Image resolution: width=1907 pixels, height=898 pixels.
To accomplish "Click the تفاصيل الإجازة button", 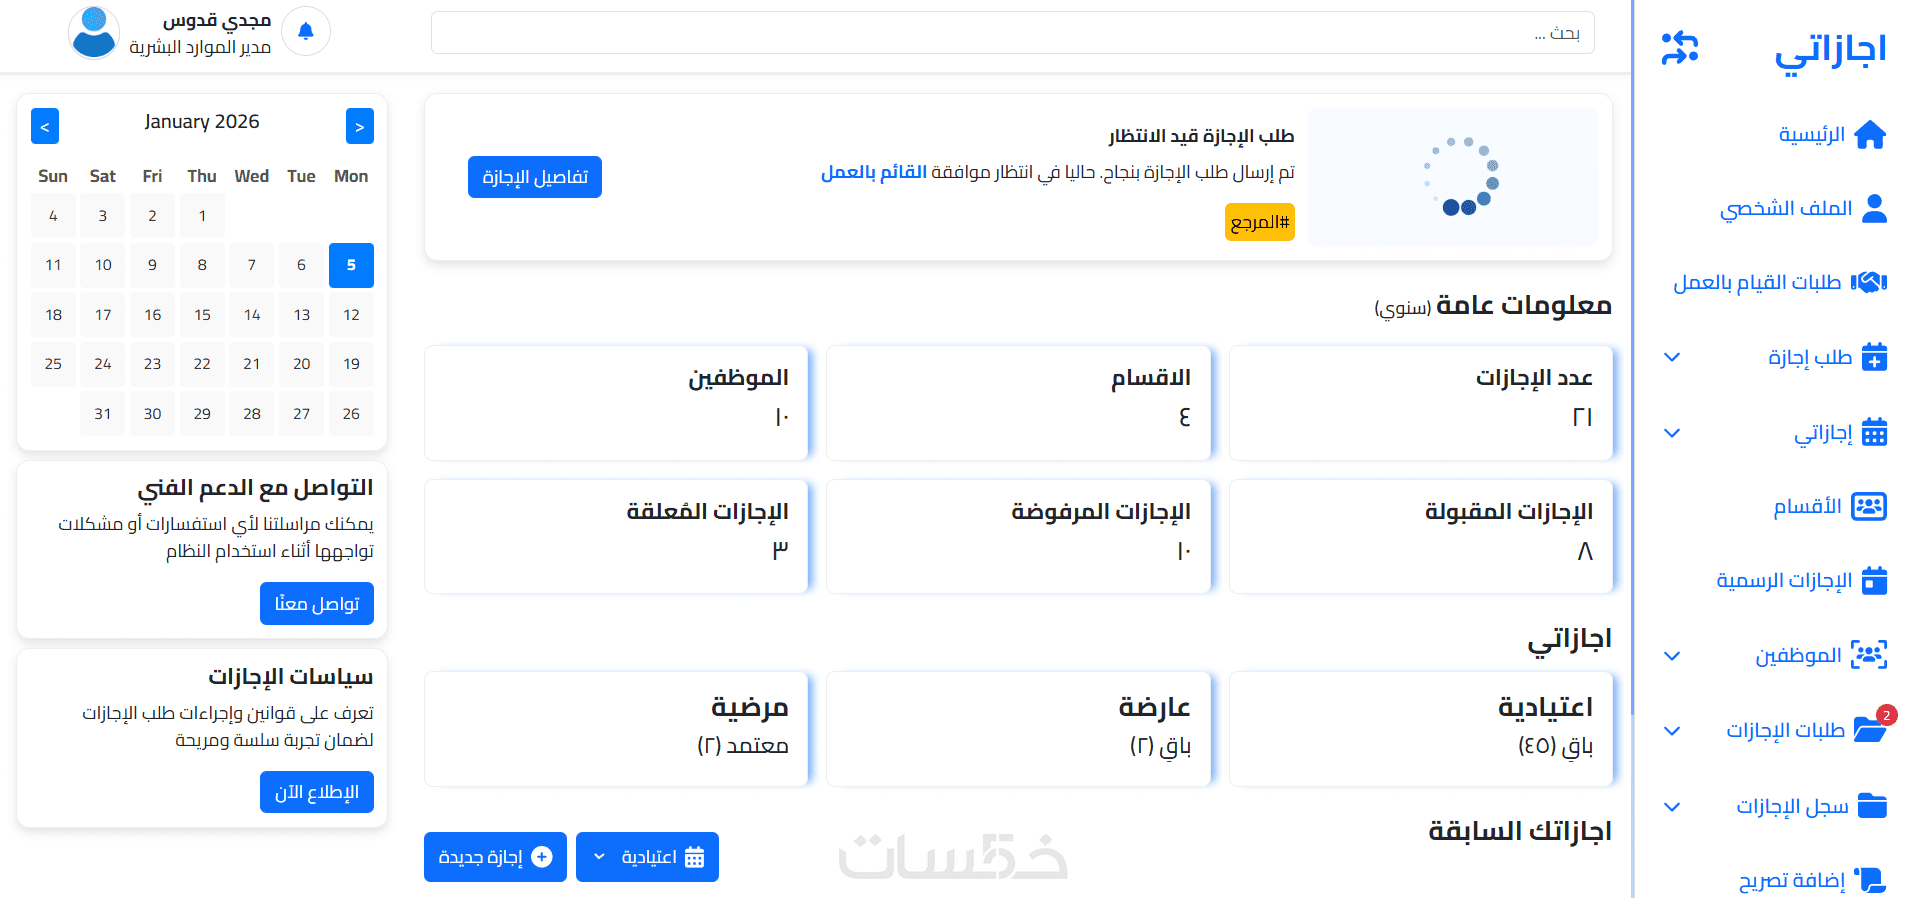I will tap(535, 177).
